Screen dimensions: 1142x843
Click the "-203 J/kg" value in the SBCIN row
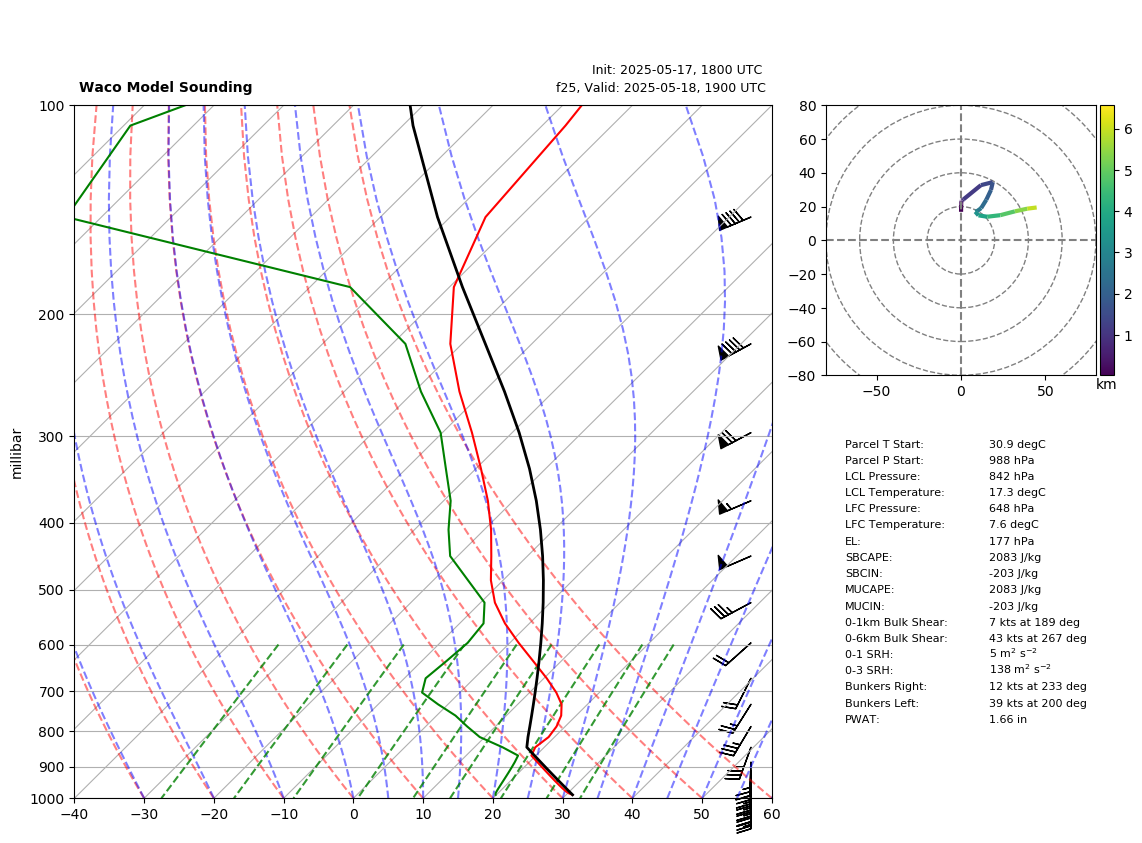click(1013, 573)
